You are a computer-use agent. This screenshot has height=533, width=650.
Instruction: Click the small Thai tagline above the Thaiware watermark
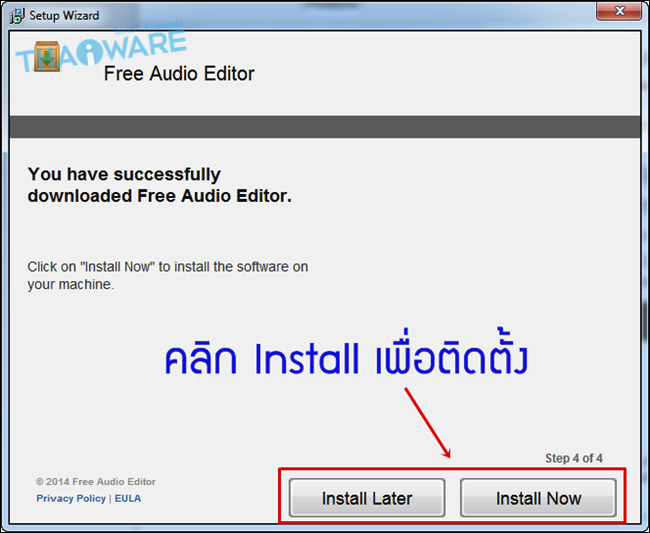point(148,27)
